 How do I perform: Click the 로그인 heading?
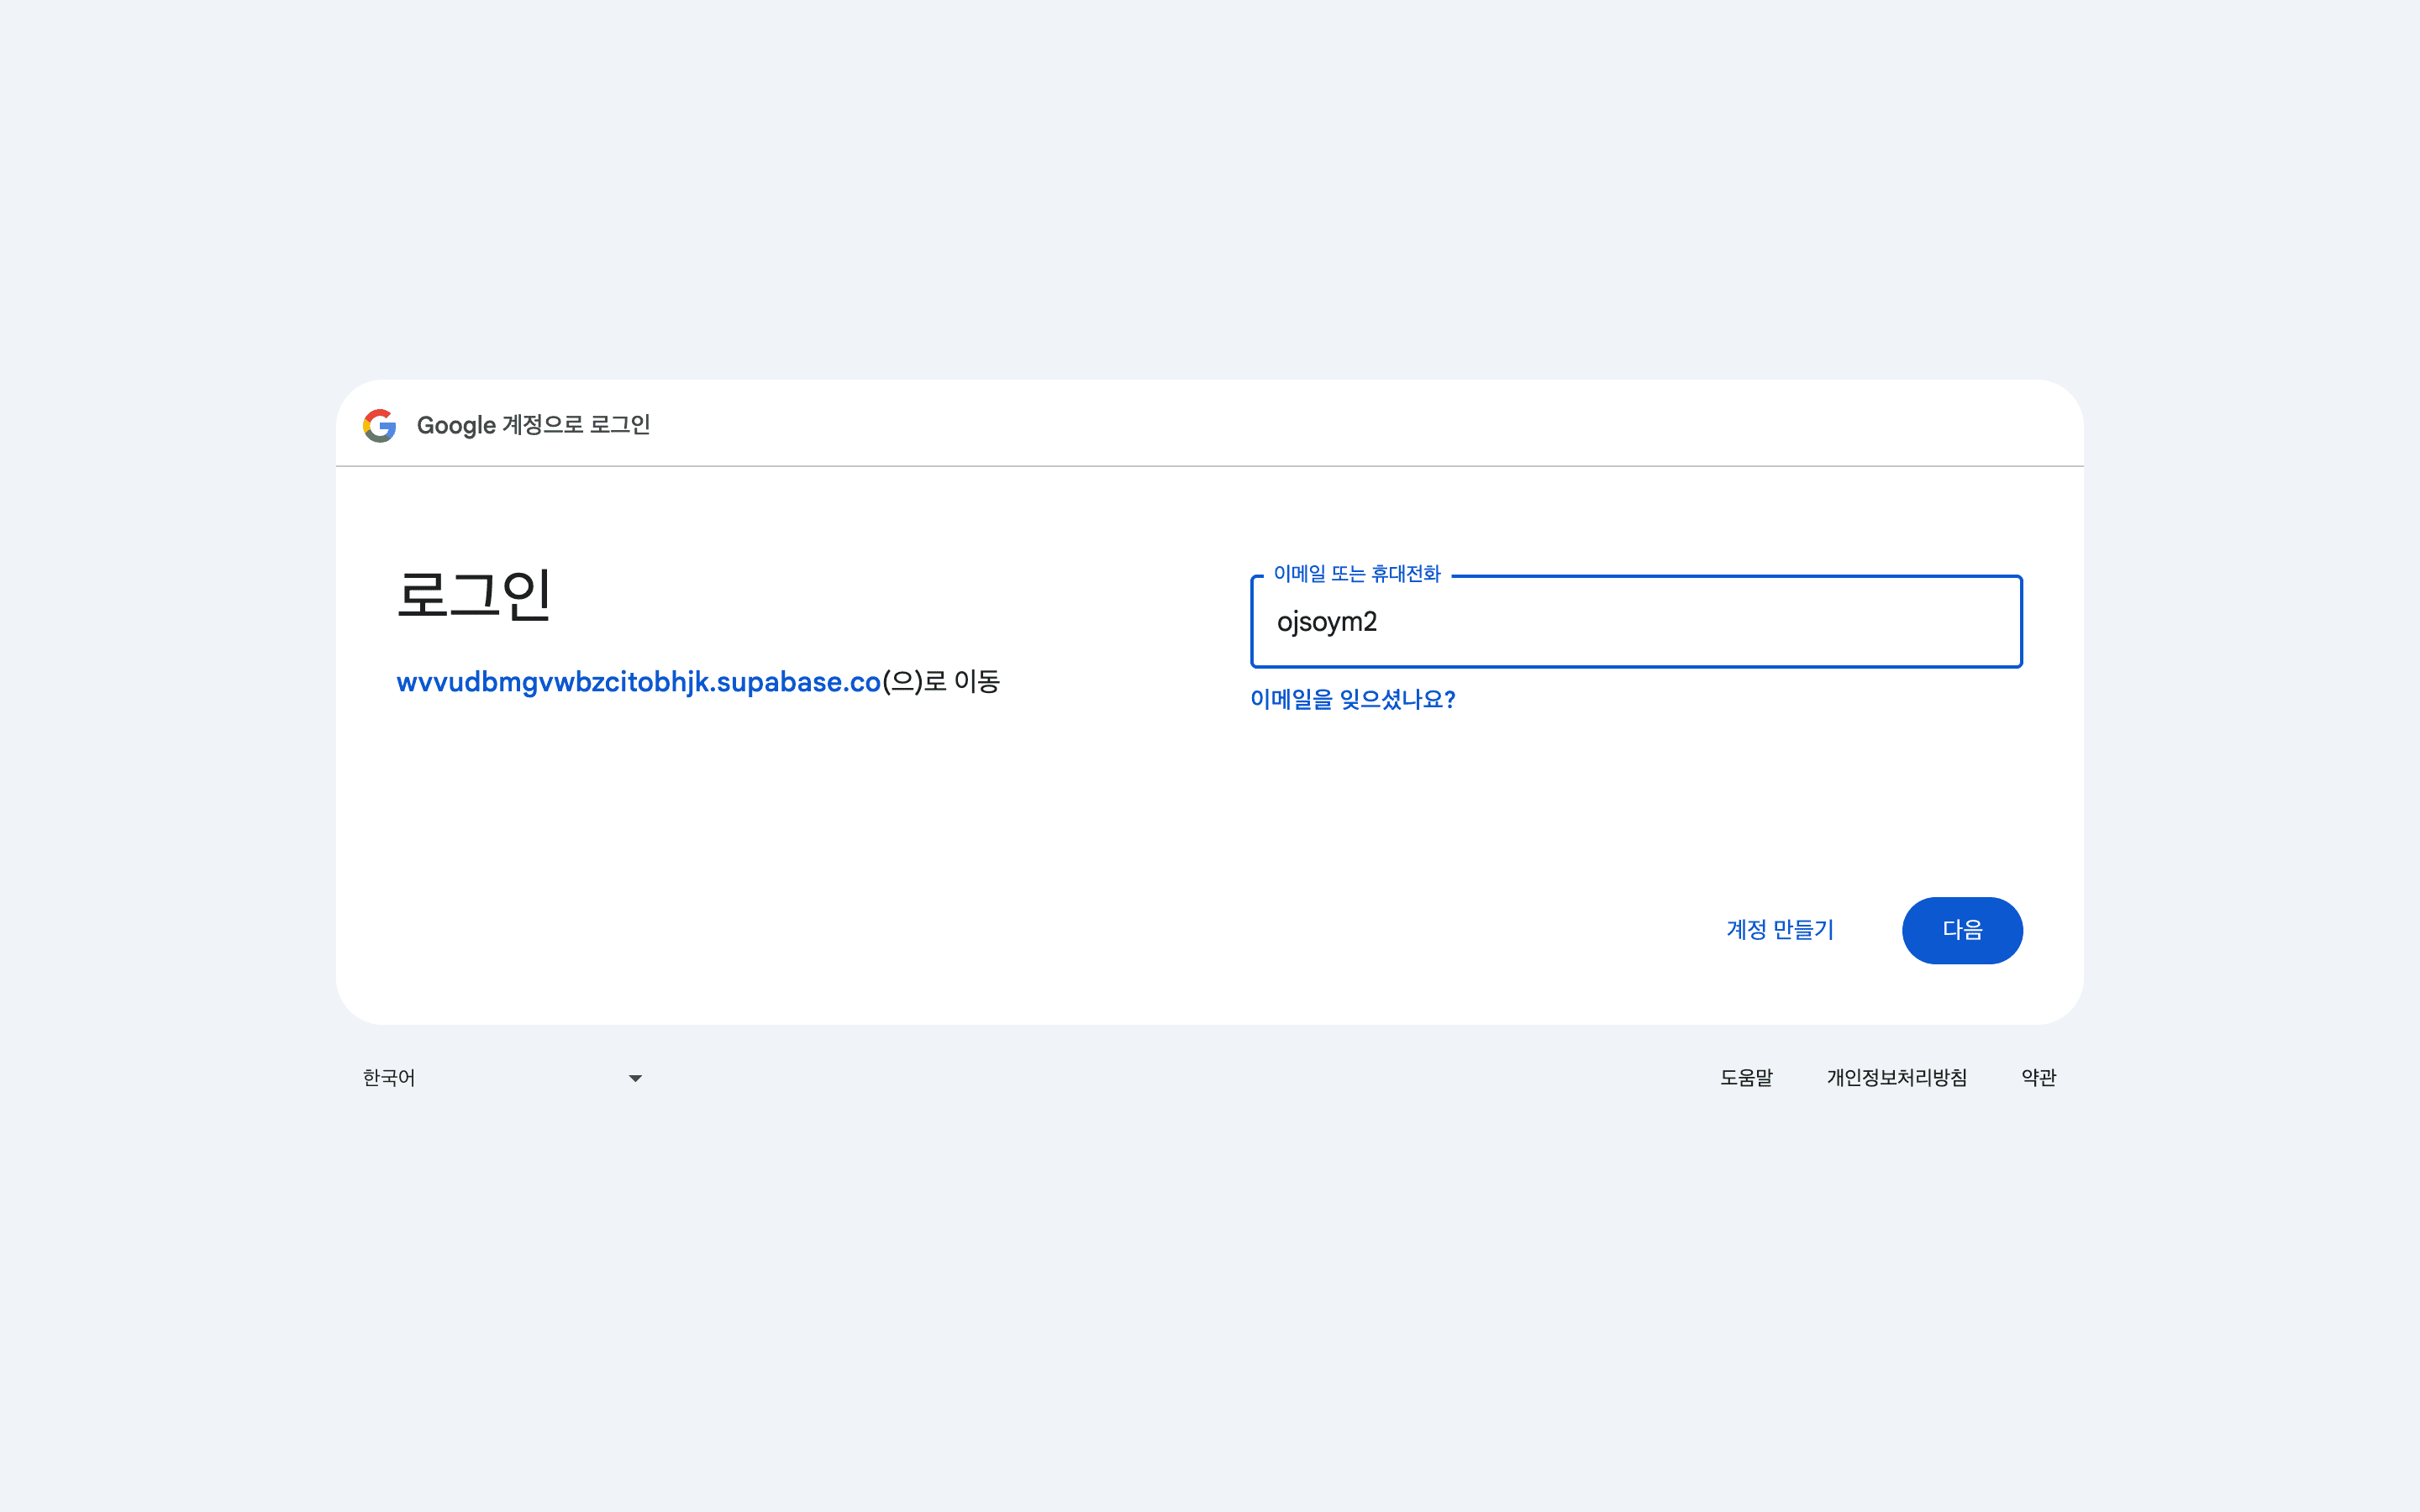coord(473,595)
